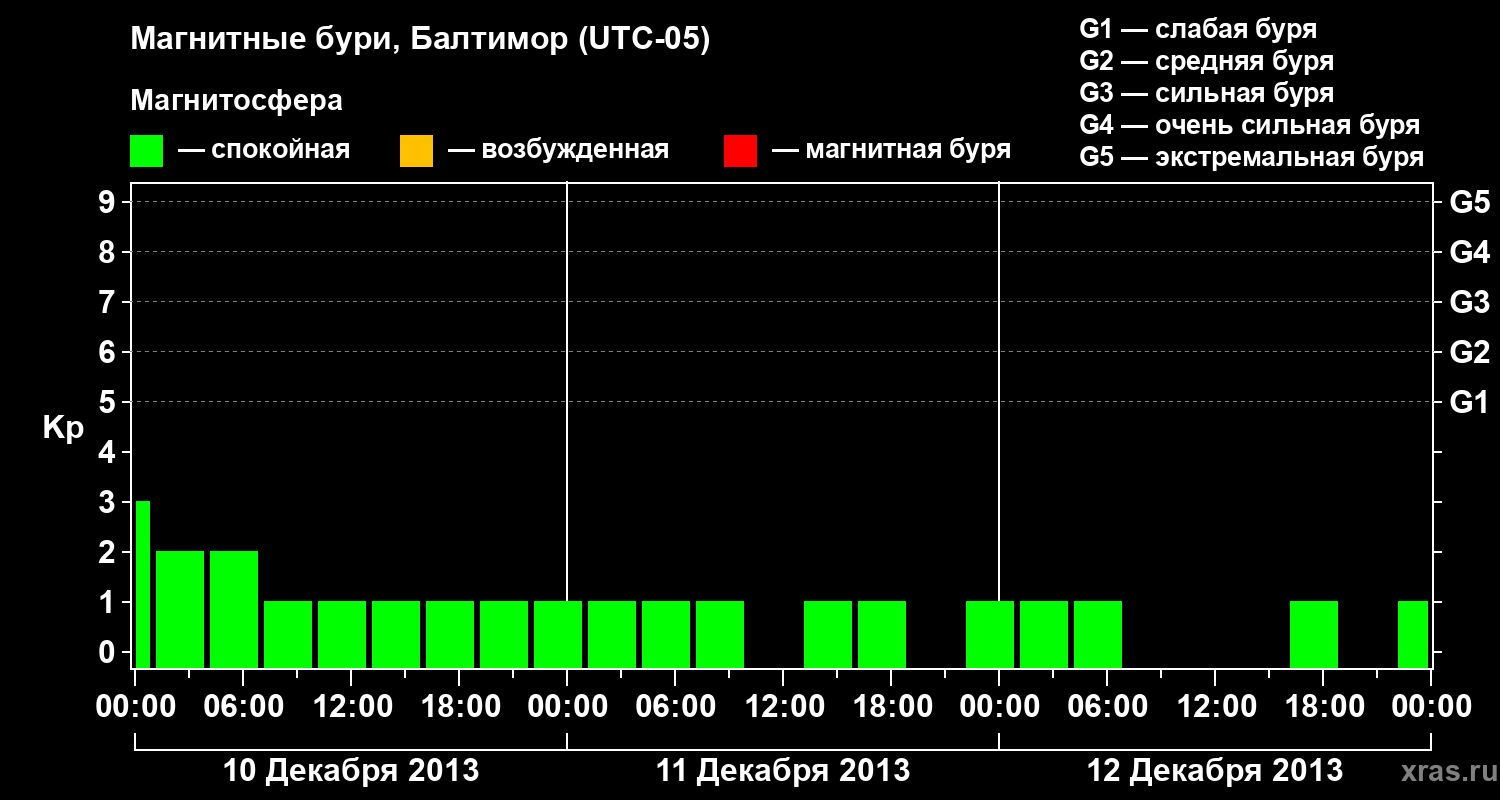Click the G5 label on right axis
The image size is (1500, 800).
click(x=1469, y=202)
